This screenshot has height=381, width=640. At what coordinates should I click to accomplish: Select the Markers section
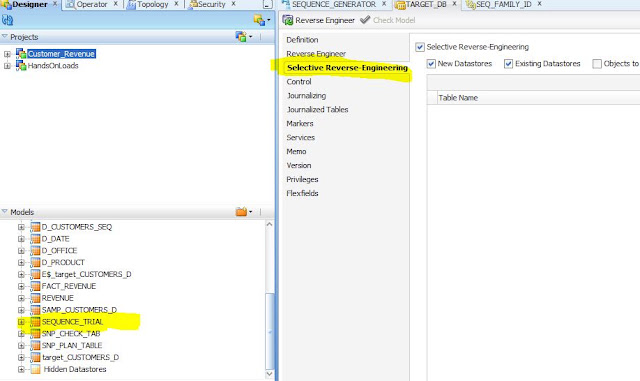click(300, 123)
